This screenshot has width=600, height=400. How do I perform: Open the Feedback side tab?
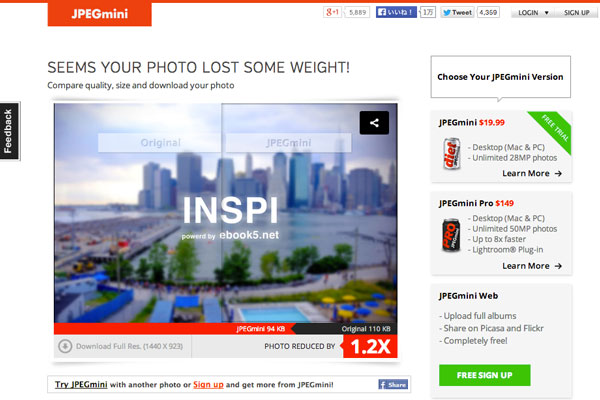click(10, 131)
